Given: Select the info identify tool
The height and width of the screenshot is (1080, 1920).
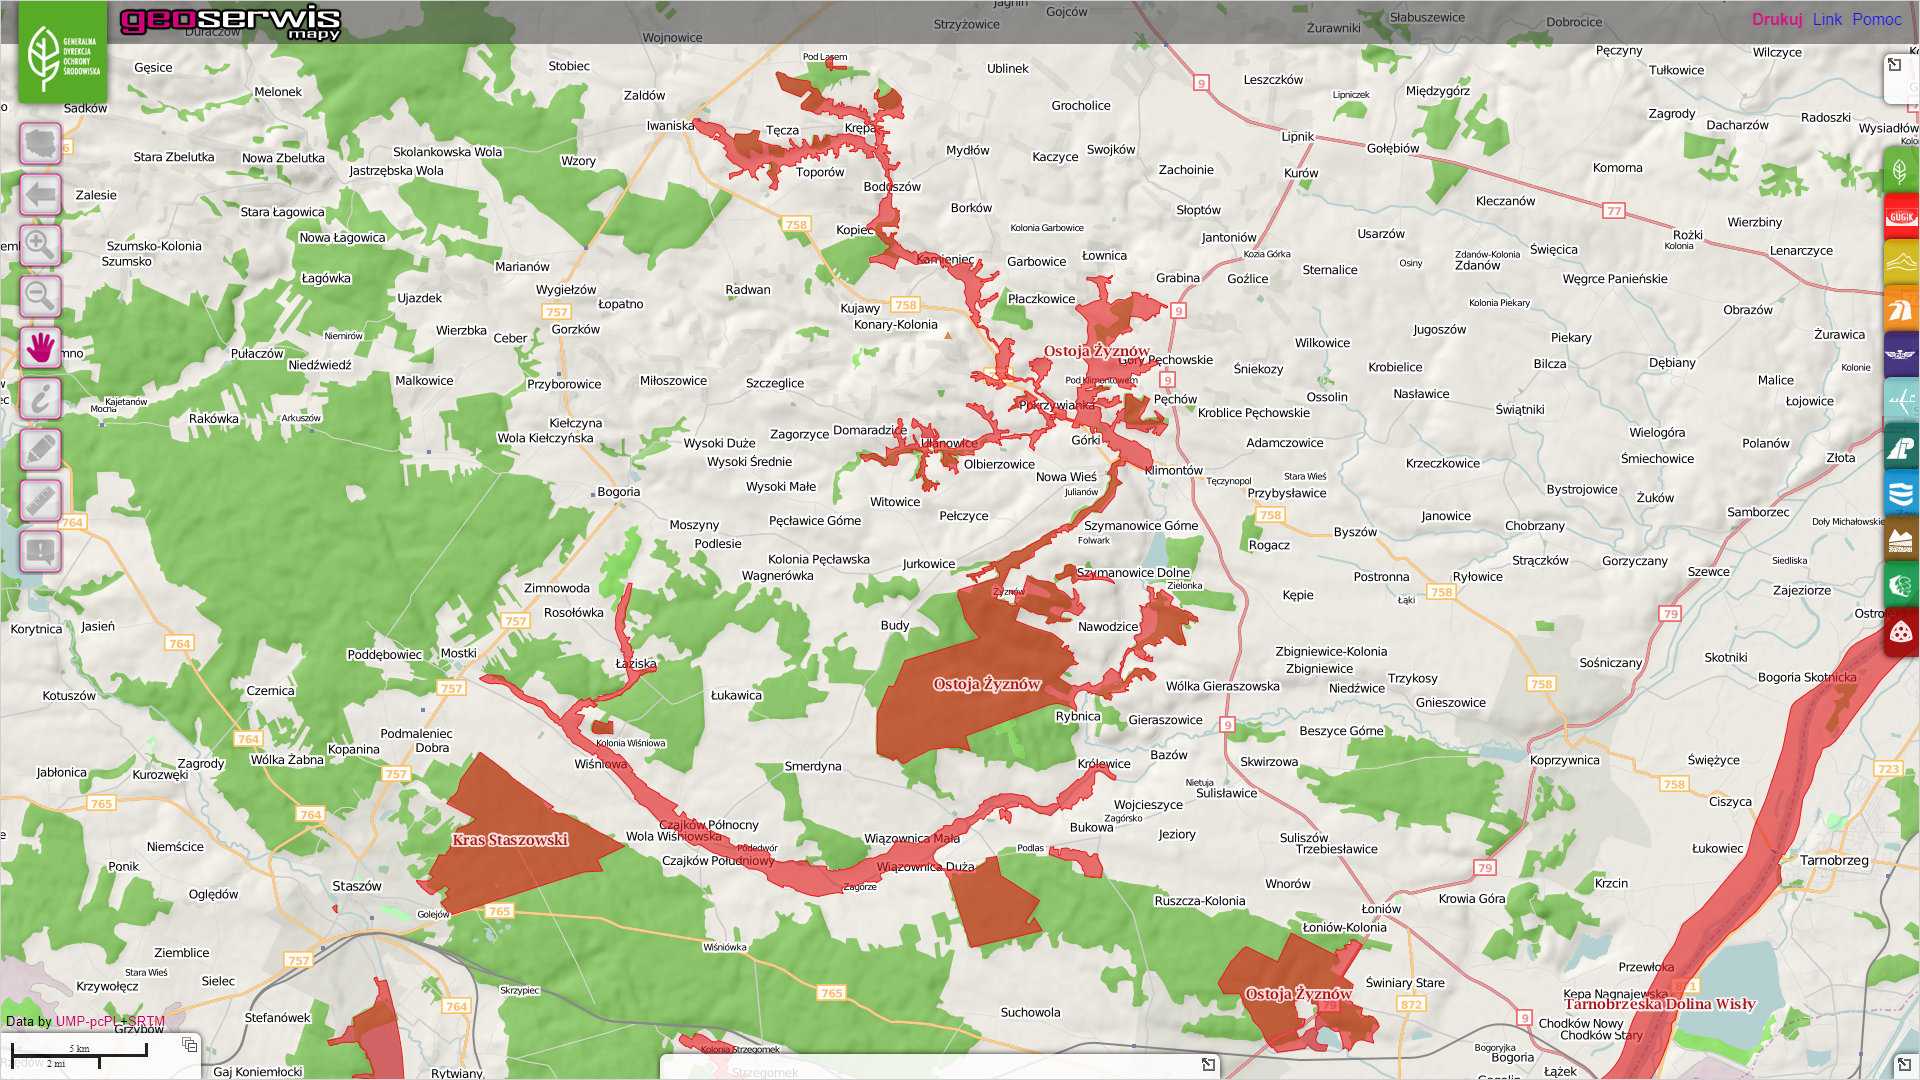Looking at the screenshot, I should tap(40, 398).
